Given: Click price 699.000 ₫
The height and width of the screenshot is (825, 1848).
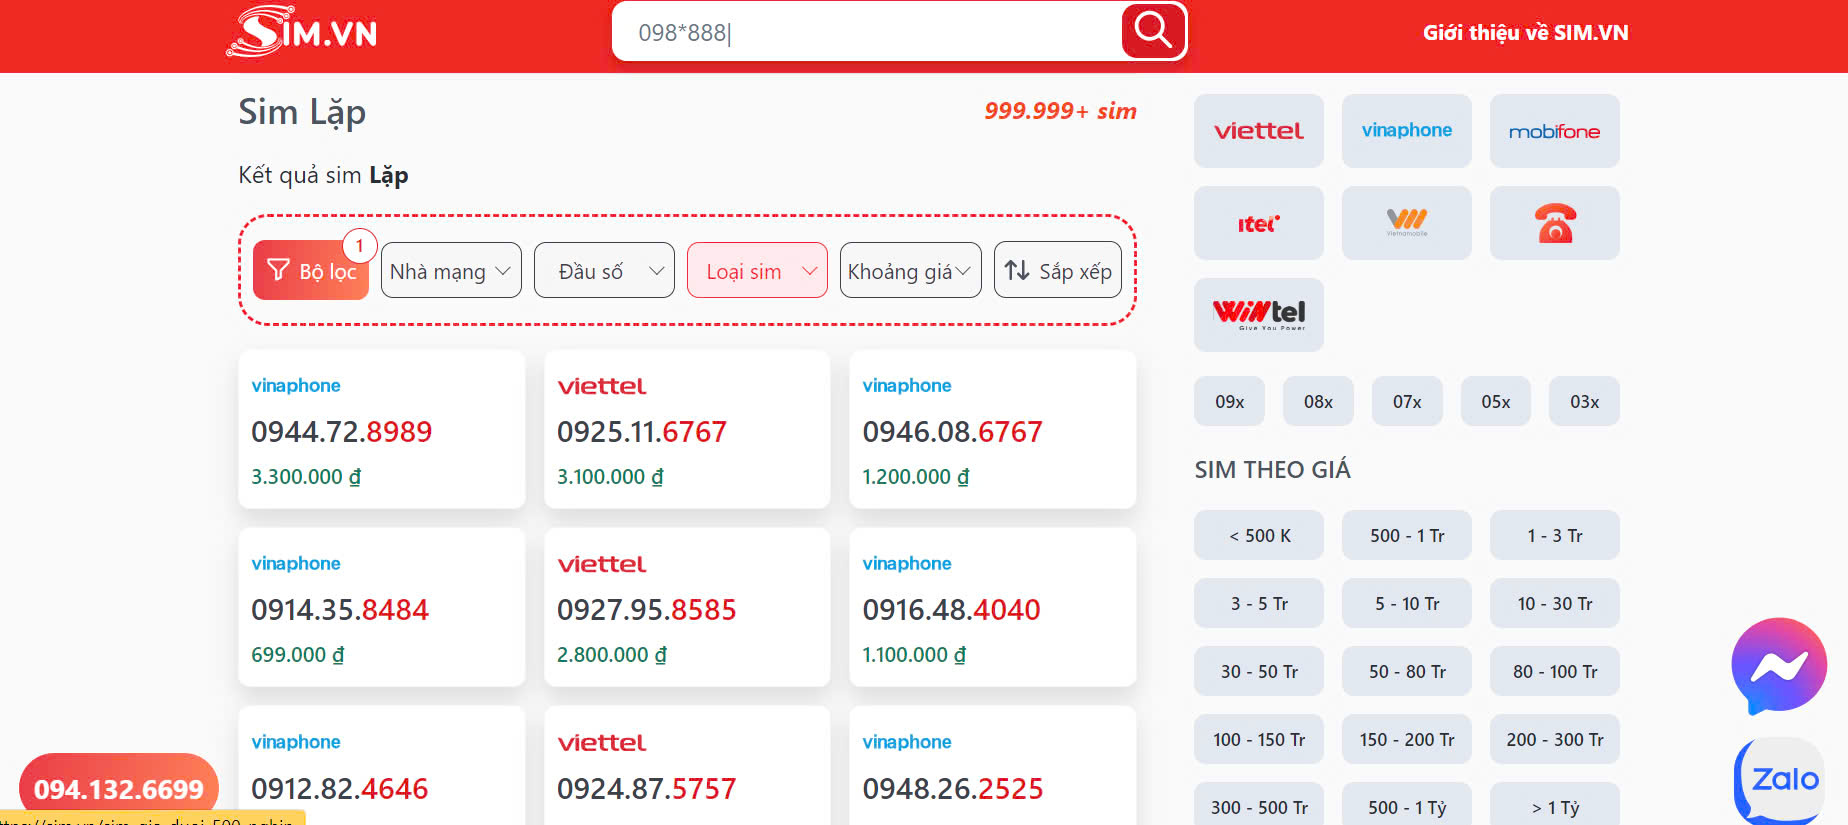Looking at the screenshot, I should coord(297,654).
